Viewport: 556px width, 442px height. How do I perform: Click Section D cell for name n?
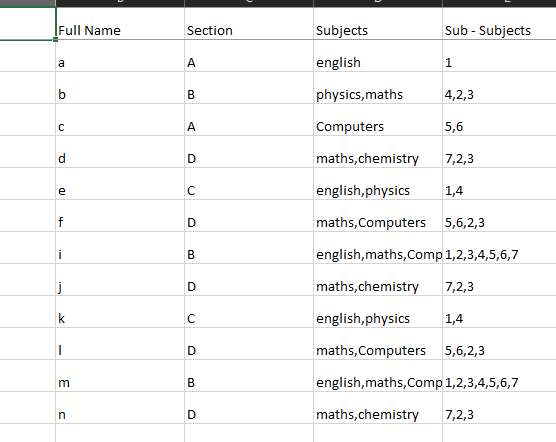249,408
